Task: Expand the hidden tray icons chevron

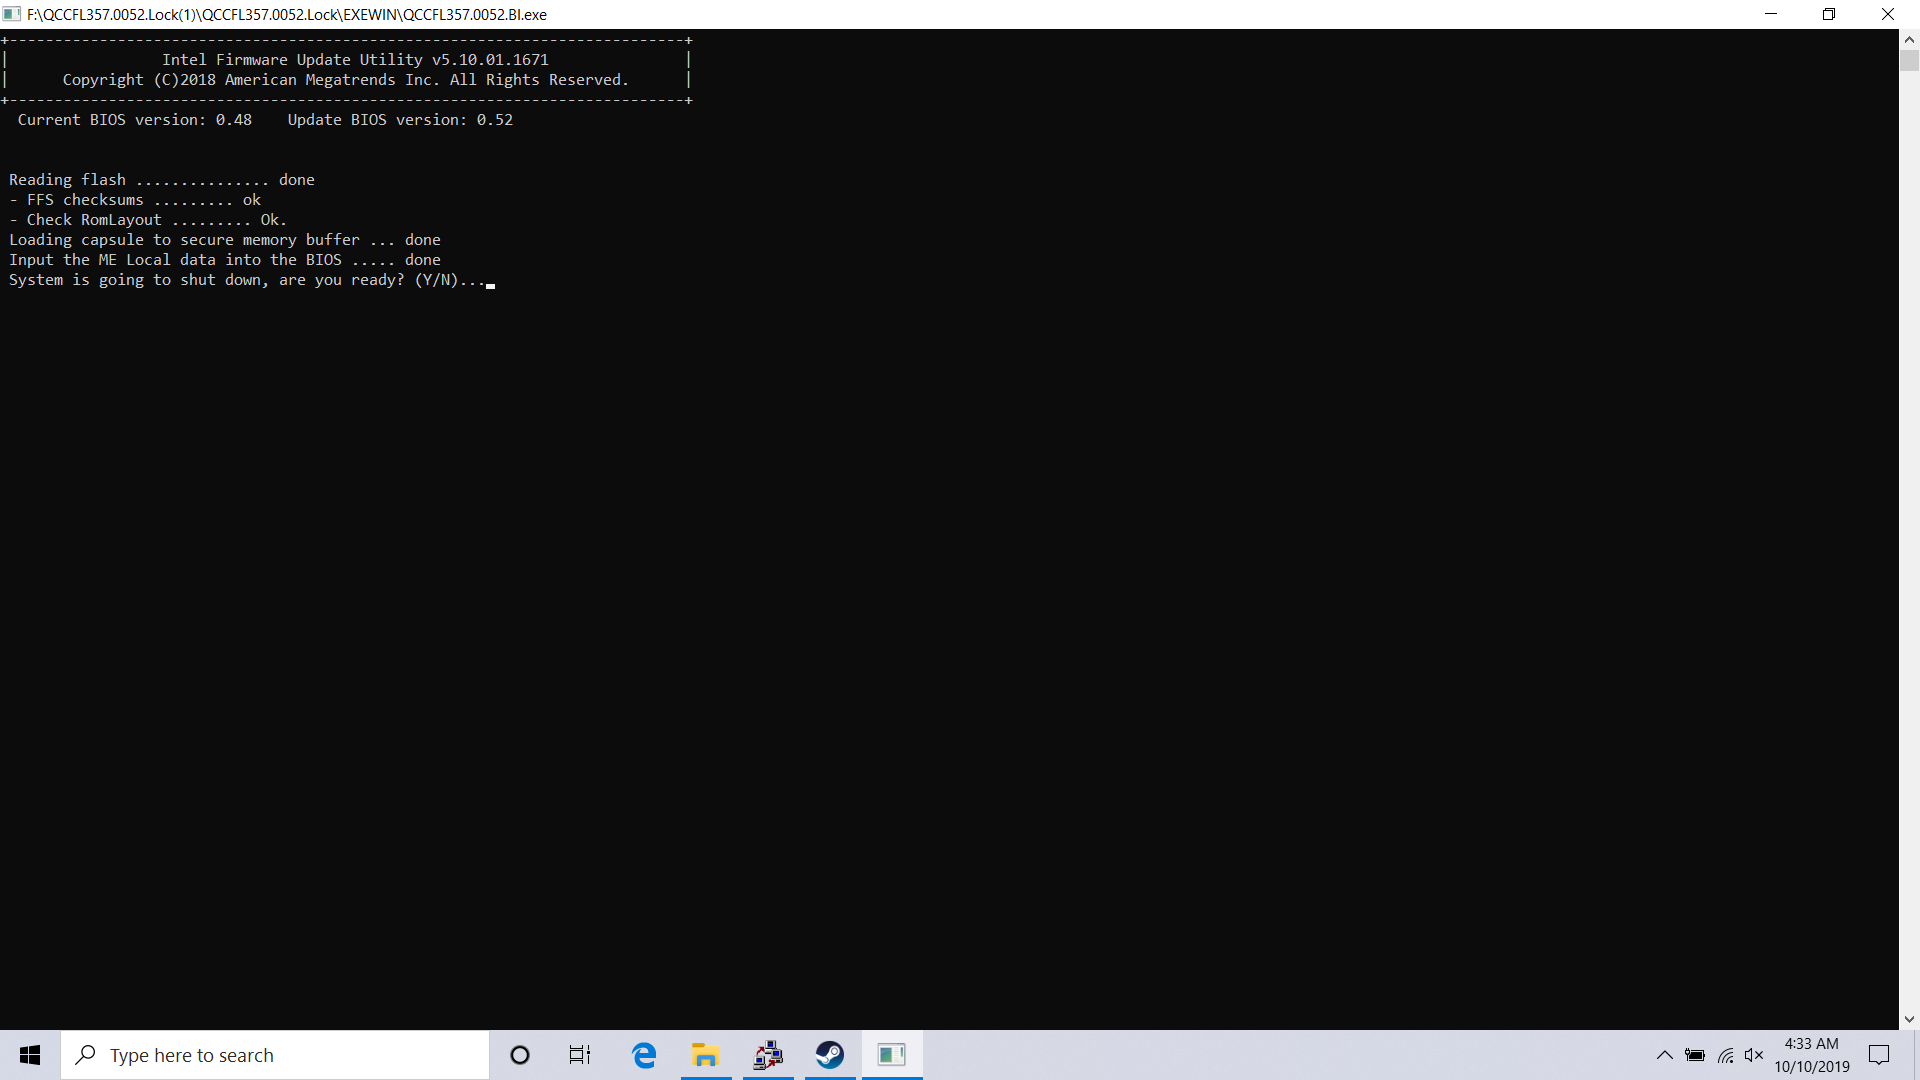Action: [x=1665, y=1055]
